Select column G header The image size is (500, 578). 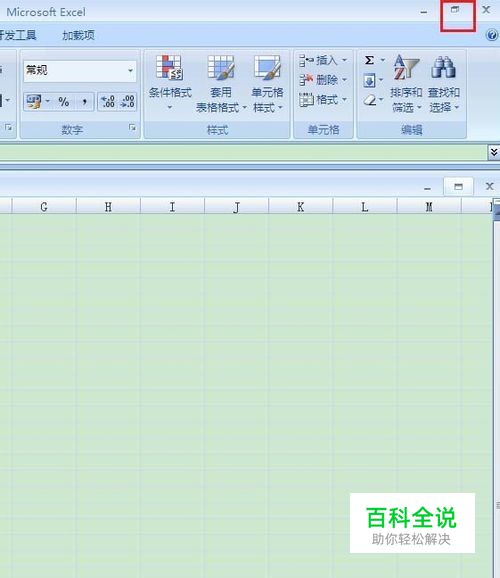[44, 207]
